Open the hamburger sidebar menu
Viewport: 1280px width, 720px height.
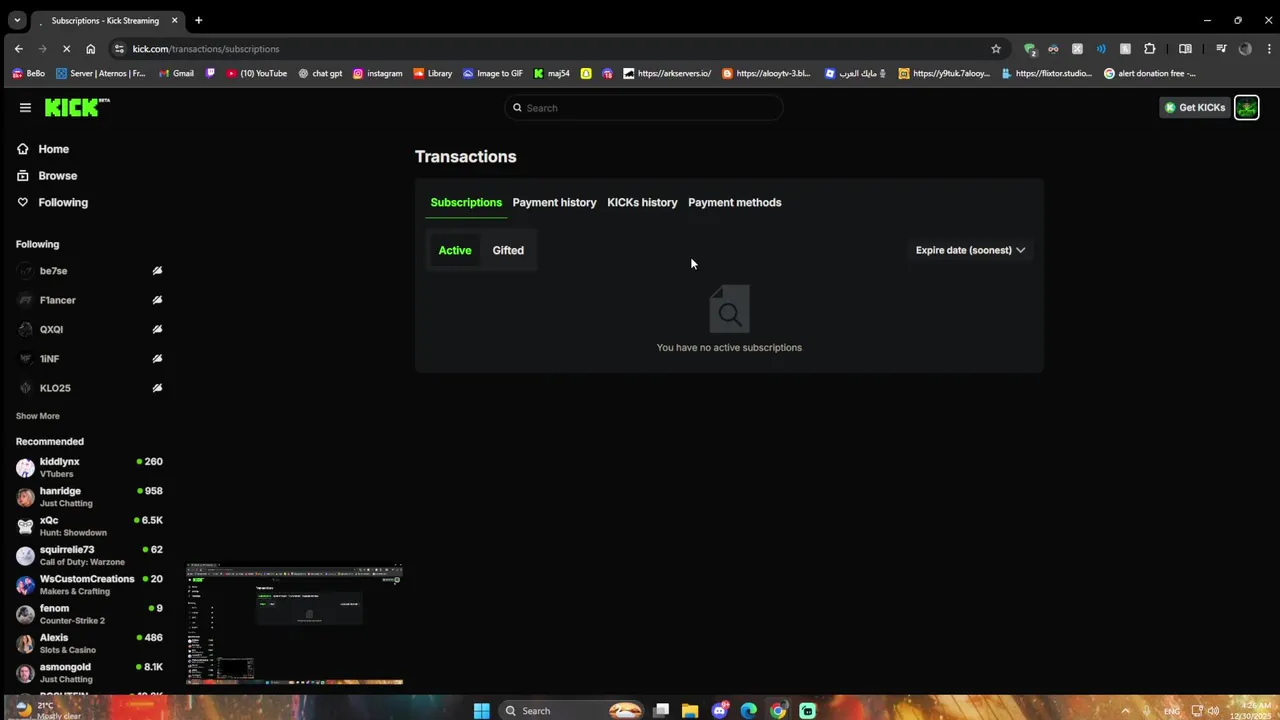point(25,108)
